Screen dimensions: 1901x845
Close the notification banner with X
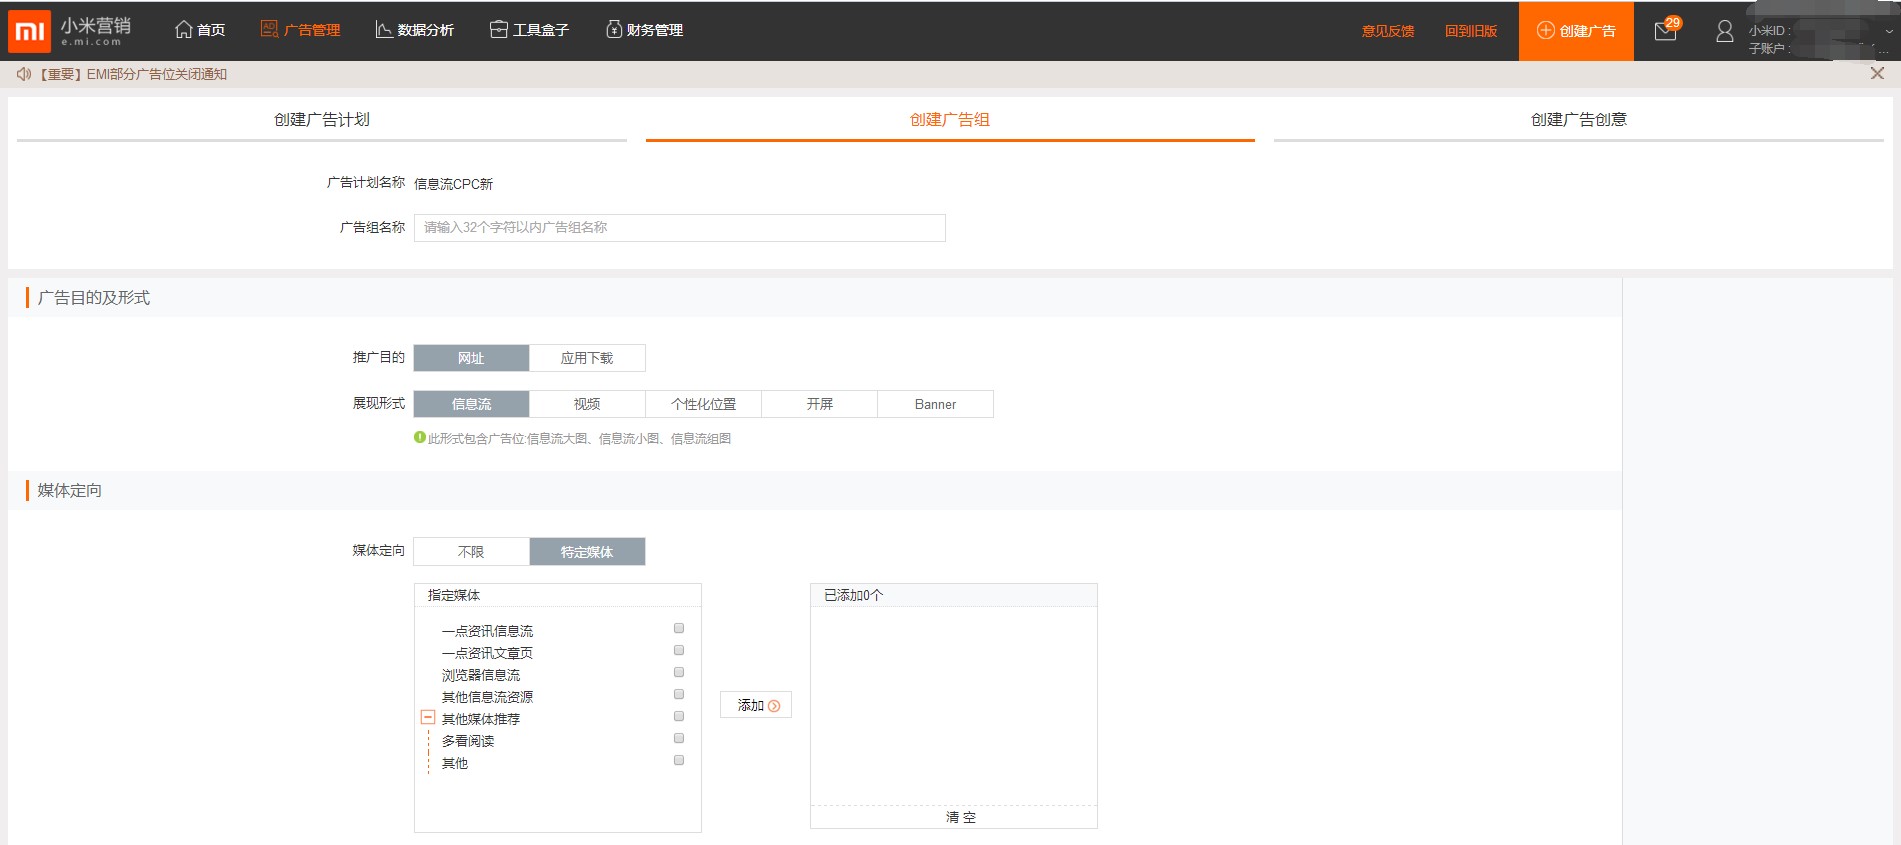tap(1877, 73)
